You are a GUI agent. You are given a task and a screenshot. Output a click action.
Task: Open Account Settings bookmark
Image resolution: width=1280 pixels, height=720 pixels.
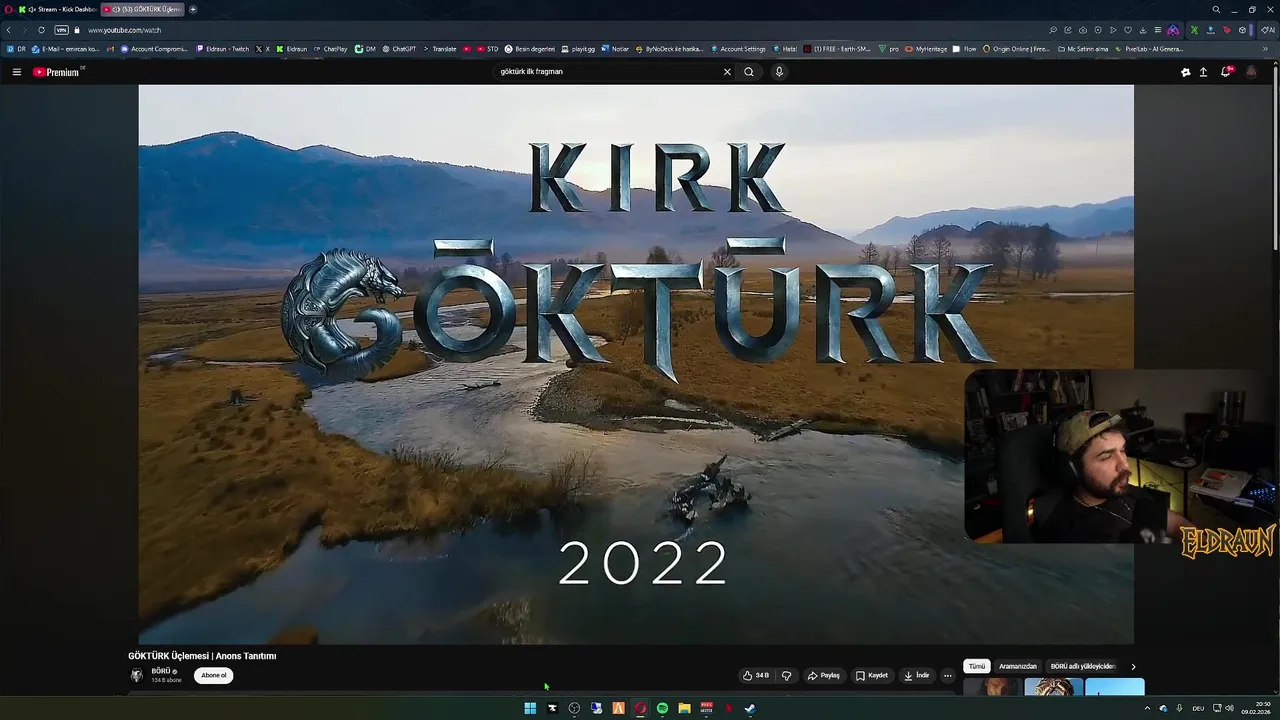[738, 48]
